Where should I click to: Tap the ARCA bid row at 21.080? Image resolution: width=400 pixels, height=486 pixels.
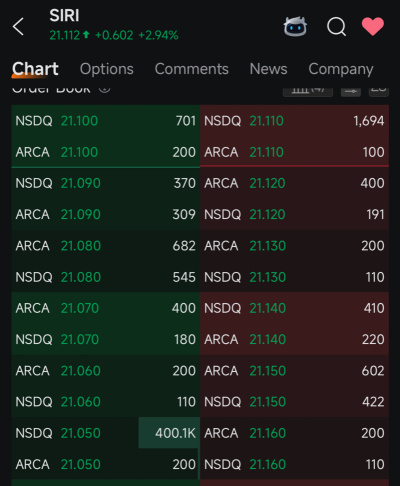click(106, 246)
